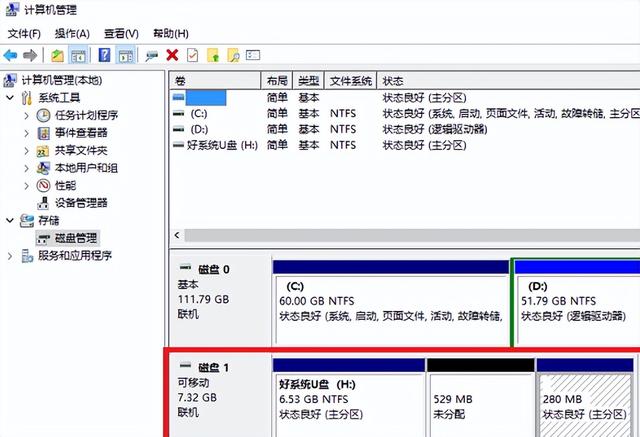Collapse the 系统工具 tree node
Image resolution: width=640 pixels, height=437 pixels.
(10, 98)
